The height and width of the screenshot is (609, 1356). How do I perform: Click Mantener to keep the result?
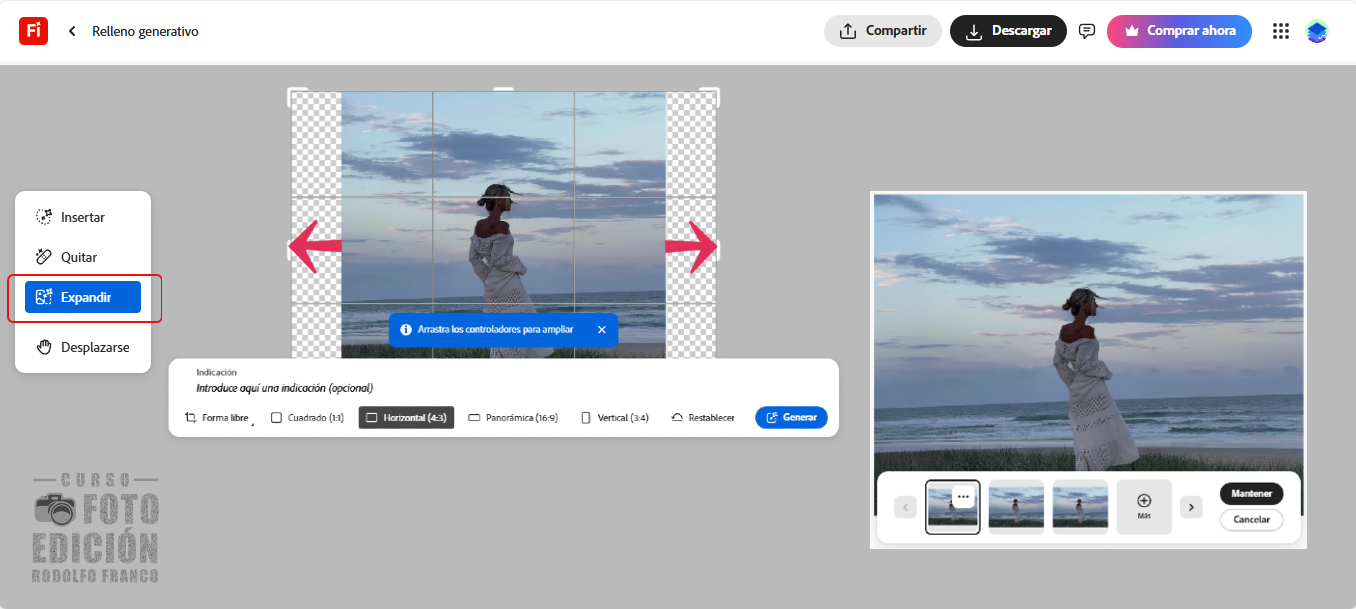1251,494
